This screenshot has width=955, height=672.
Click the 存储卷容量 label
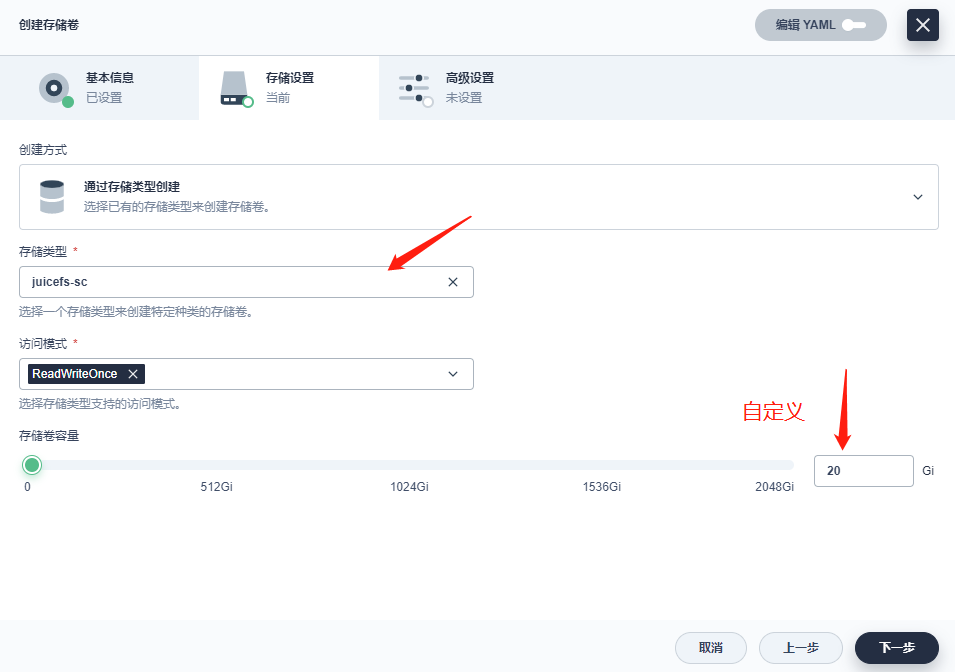pyautogui.click(x=49, y=436)
